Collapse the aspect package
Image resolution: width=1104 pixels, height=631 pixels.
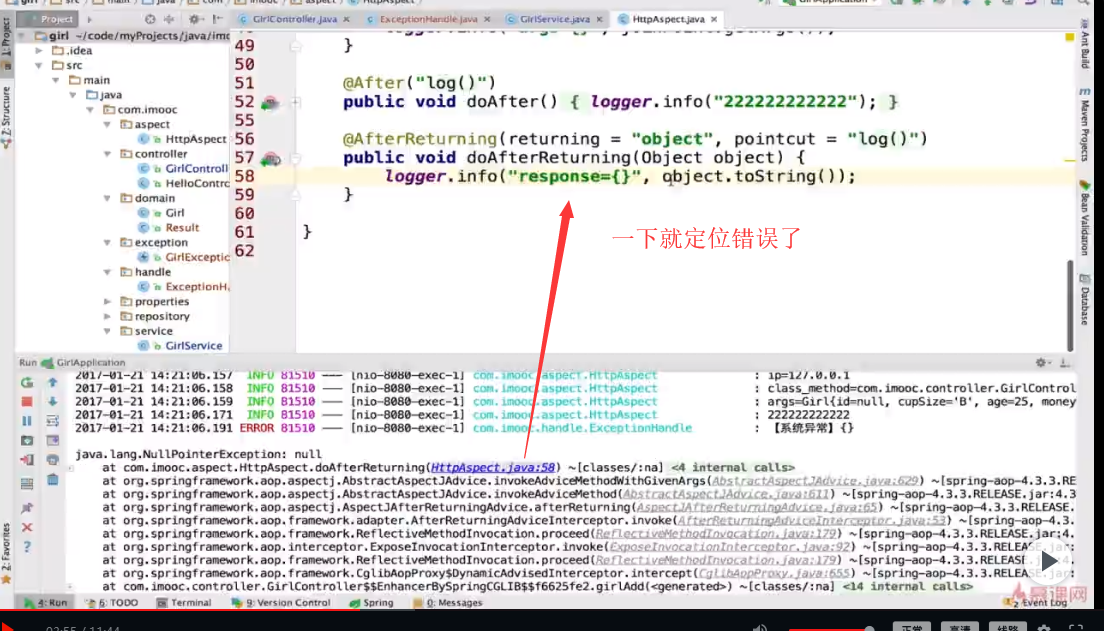[107, 125]
